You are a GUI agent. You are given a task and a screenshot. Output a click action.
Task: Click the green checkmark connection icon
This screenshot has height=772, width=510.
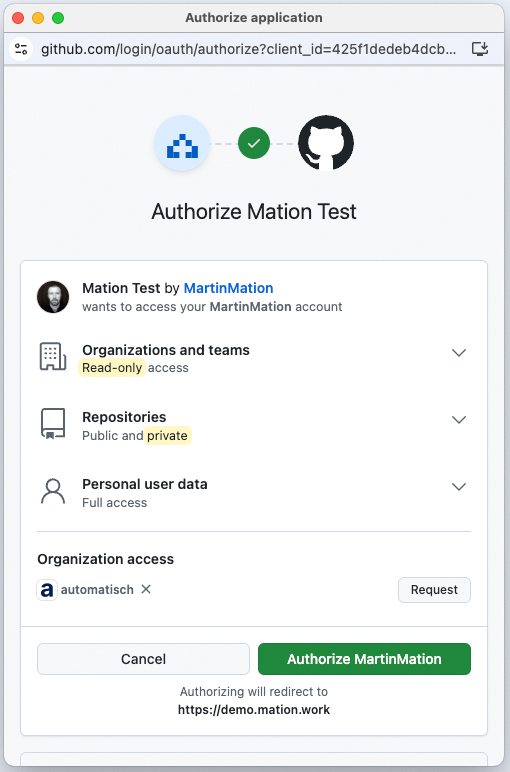254,143
